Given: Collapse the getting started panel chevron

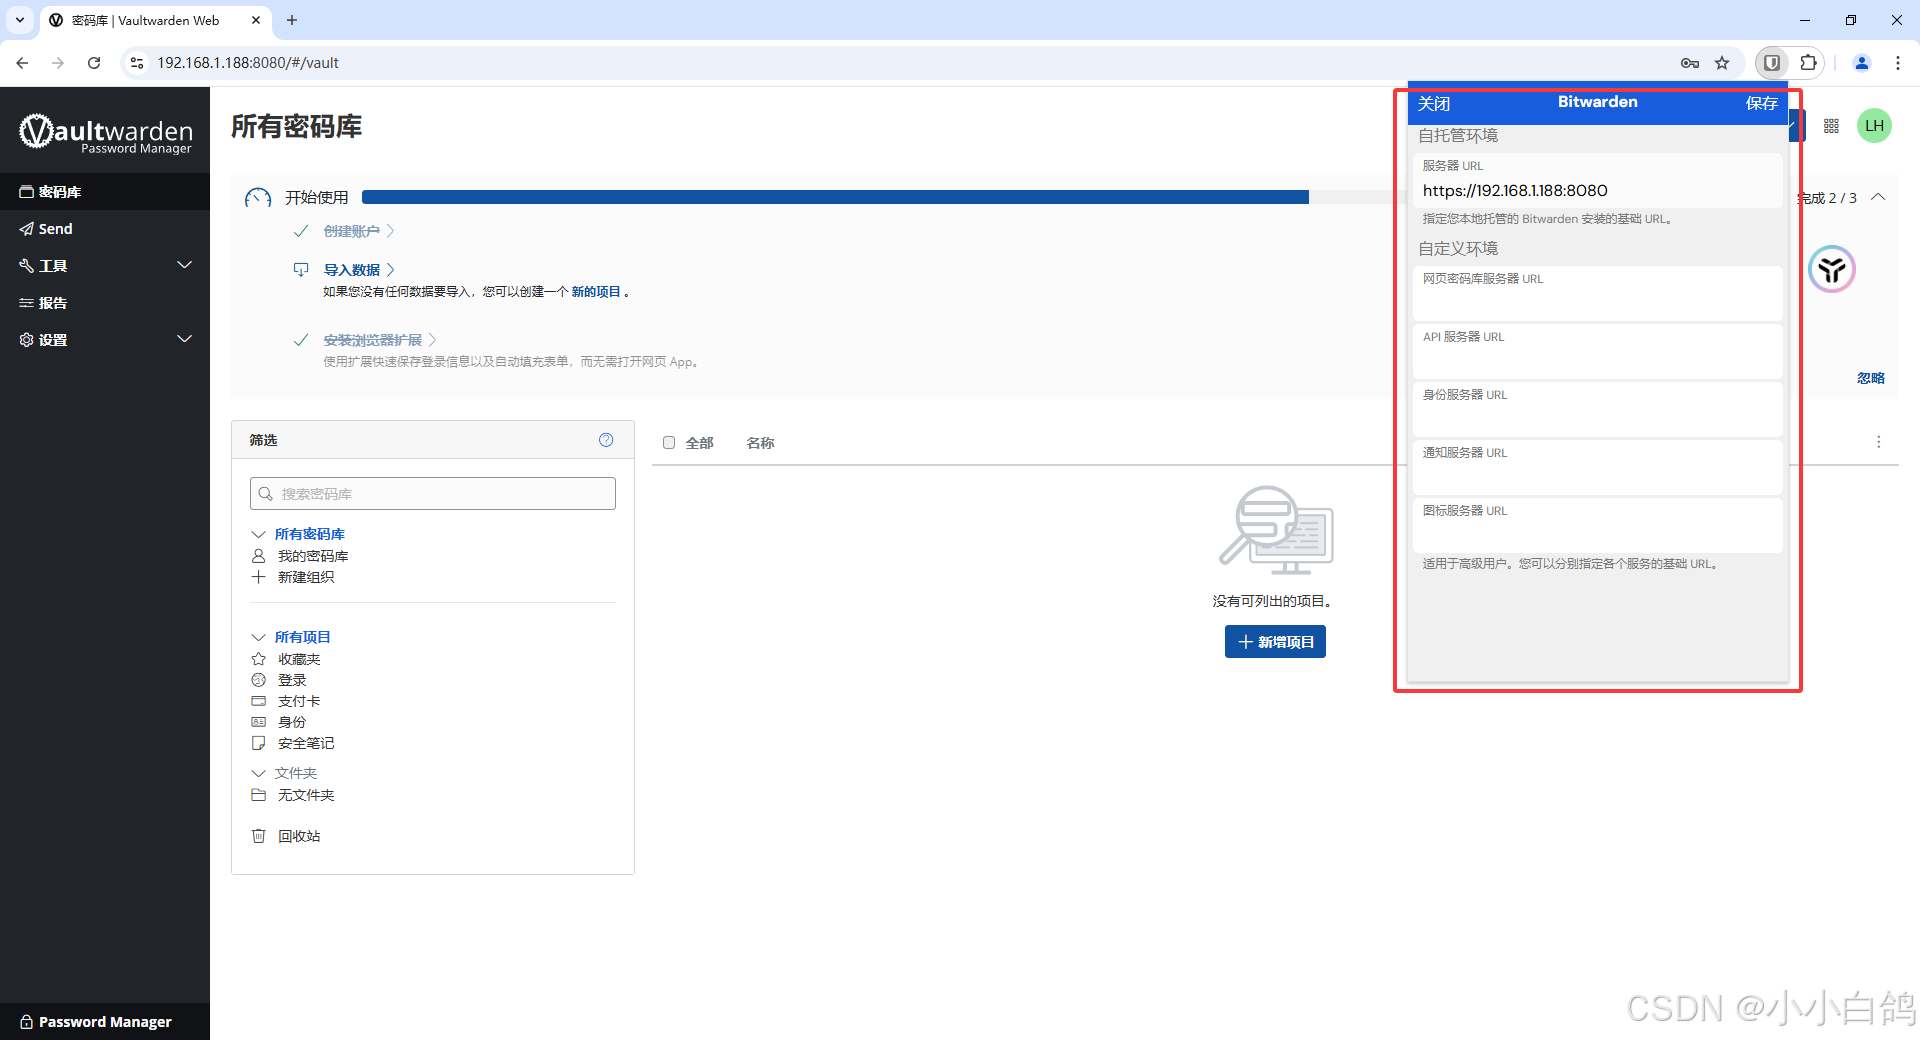Looking at the screenshot, I should [1878, 197].
